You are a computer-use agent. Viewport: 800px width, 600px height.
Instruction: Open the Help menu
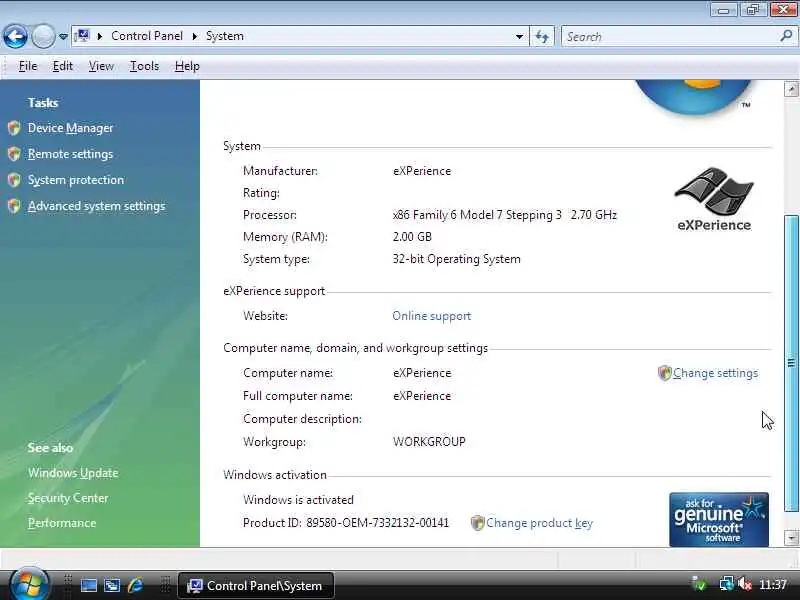[x=187, y=66]
